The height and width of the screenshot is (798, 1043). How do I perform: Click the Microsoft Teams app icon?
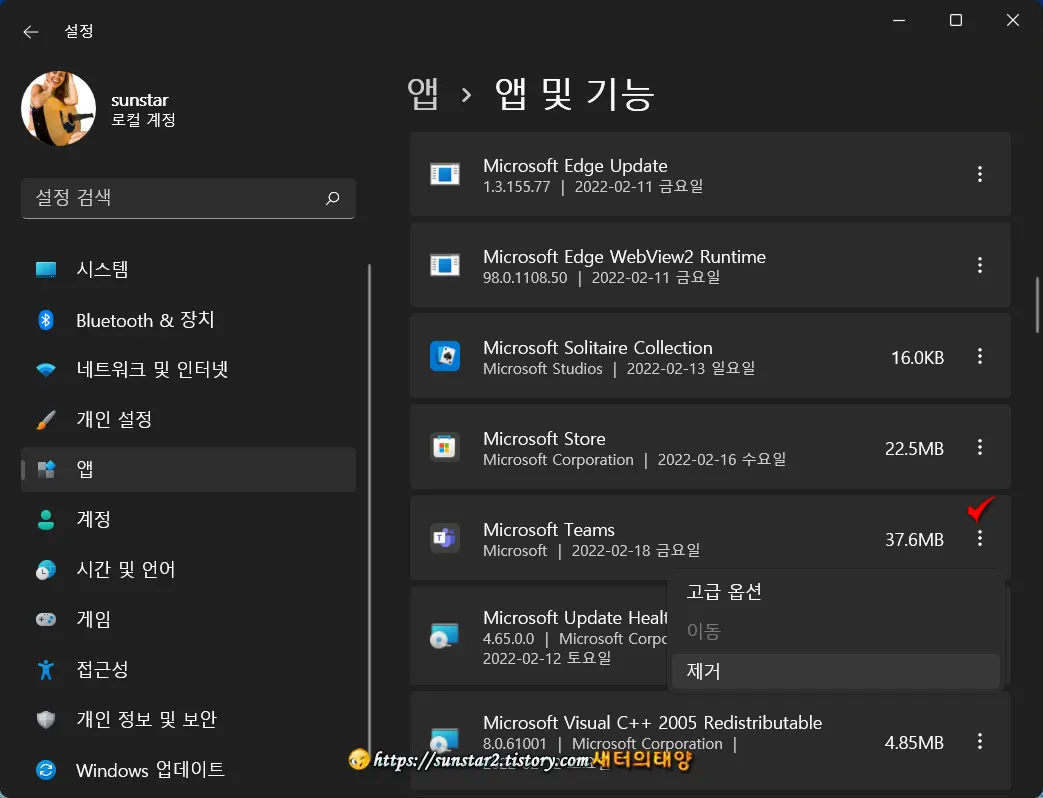click(x=444, y=539)
